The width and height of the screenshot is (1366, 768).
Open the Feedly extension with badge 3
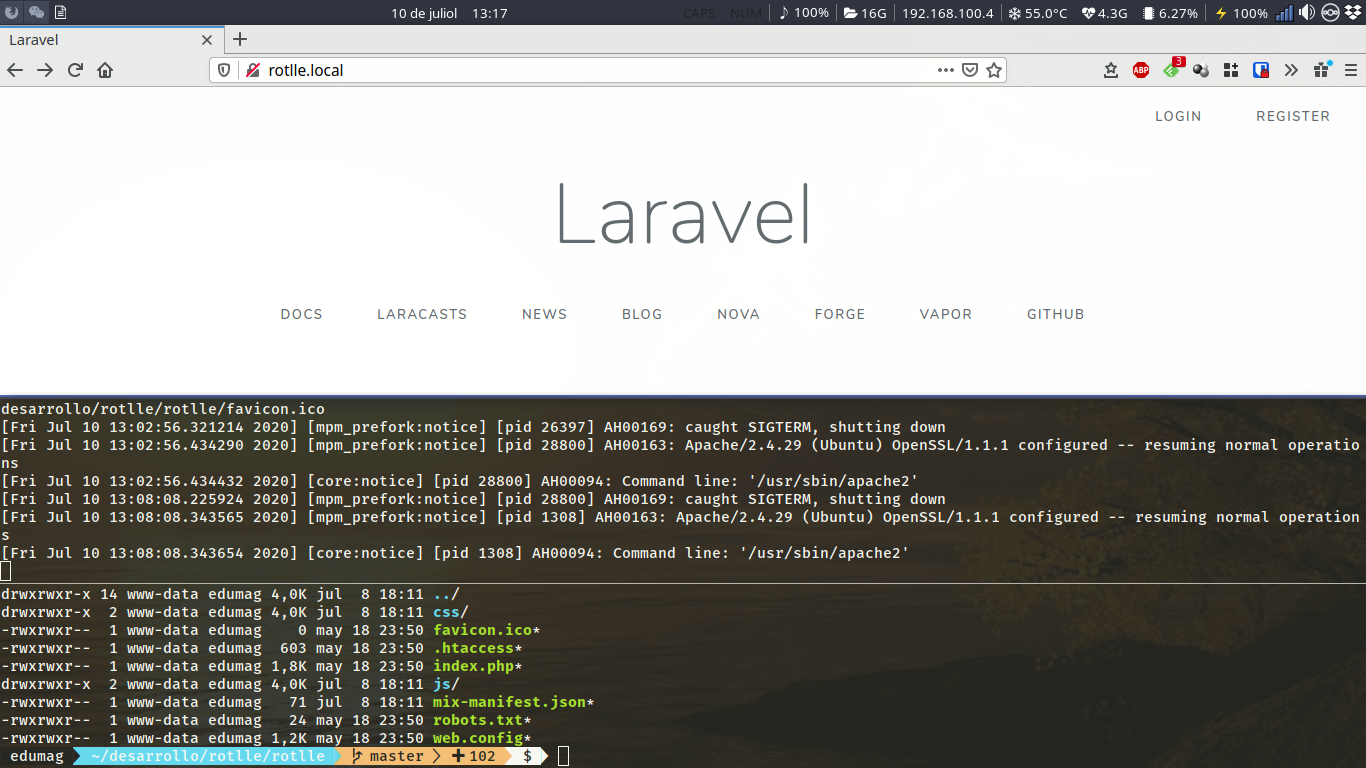[1172, 69]
